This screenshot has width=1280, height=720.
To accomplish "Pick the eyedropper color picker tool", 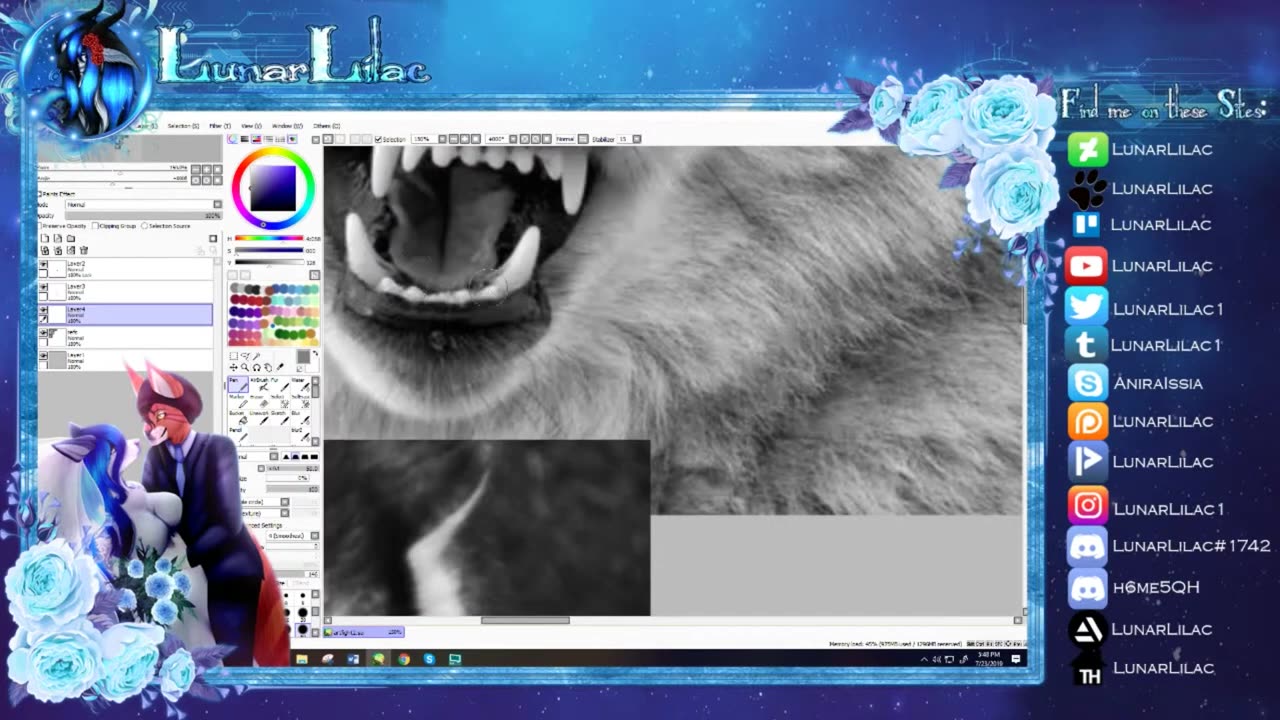I will 279,367.
